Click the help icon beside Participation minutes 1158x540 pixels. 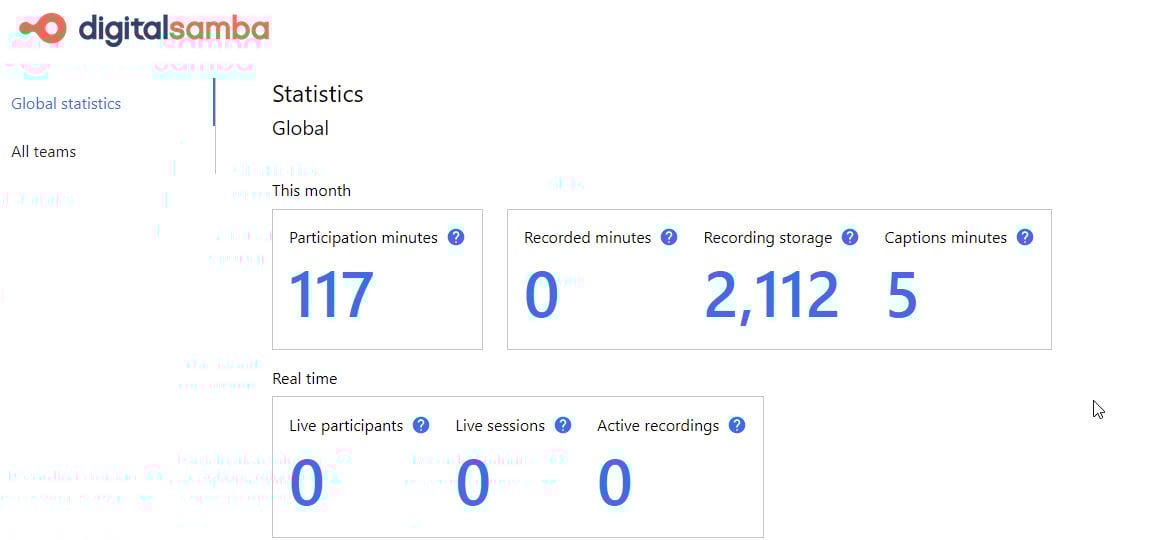tap(456, 238)
